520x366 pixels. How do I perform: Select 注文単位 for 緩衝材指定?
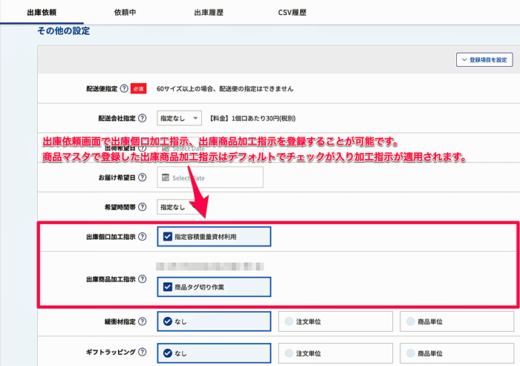[x=336, y=321]
